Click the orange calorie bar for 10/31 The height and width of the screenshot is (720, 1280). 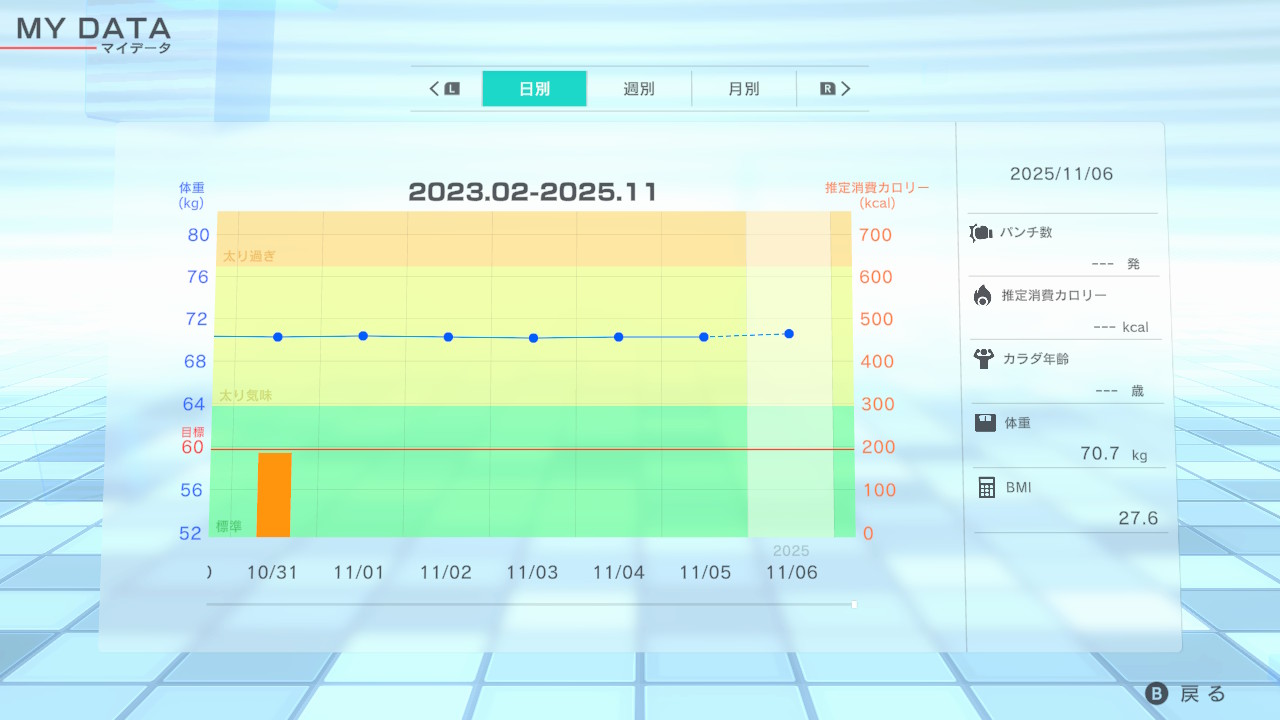pyautogui.click(x=274, y=495)
